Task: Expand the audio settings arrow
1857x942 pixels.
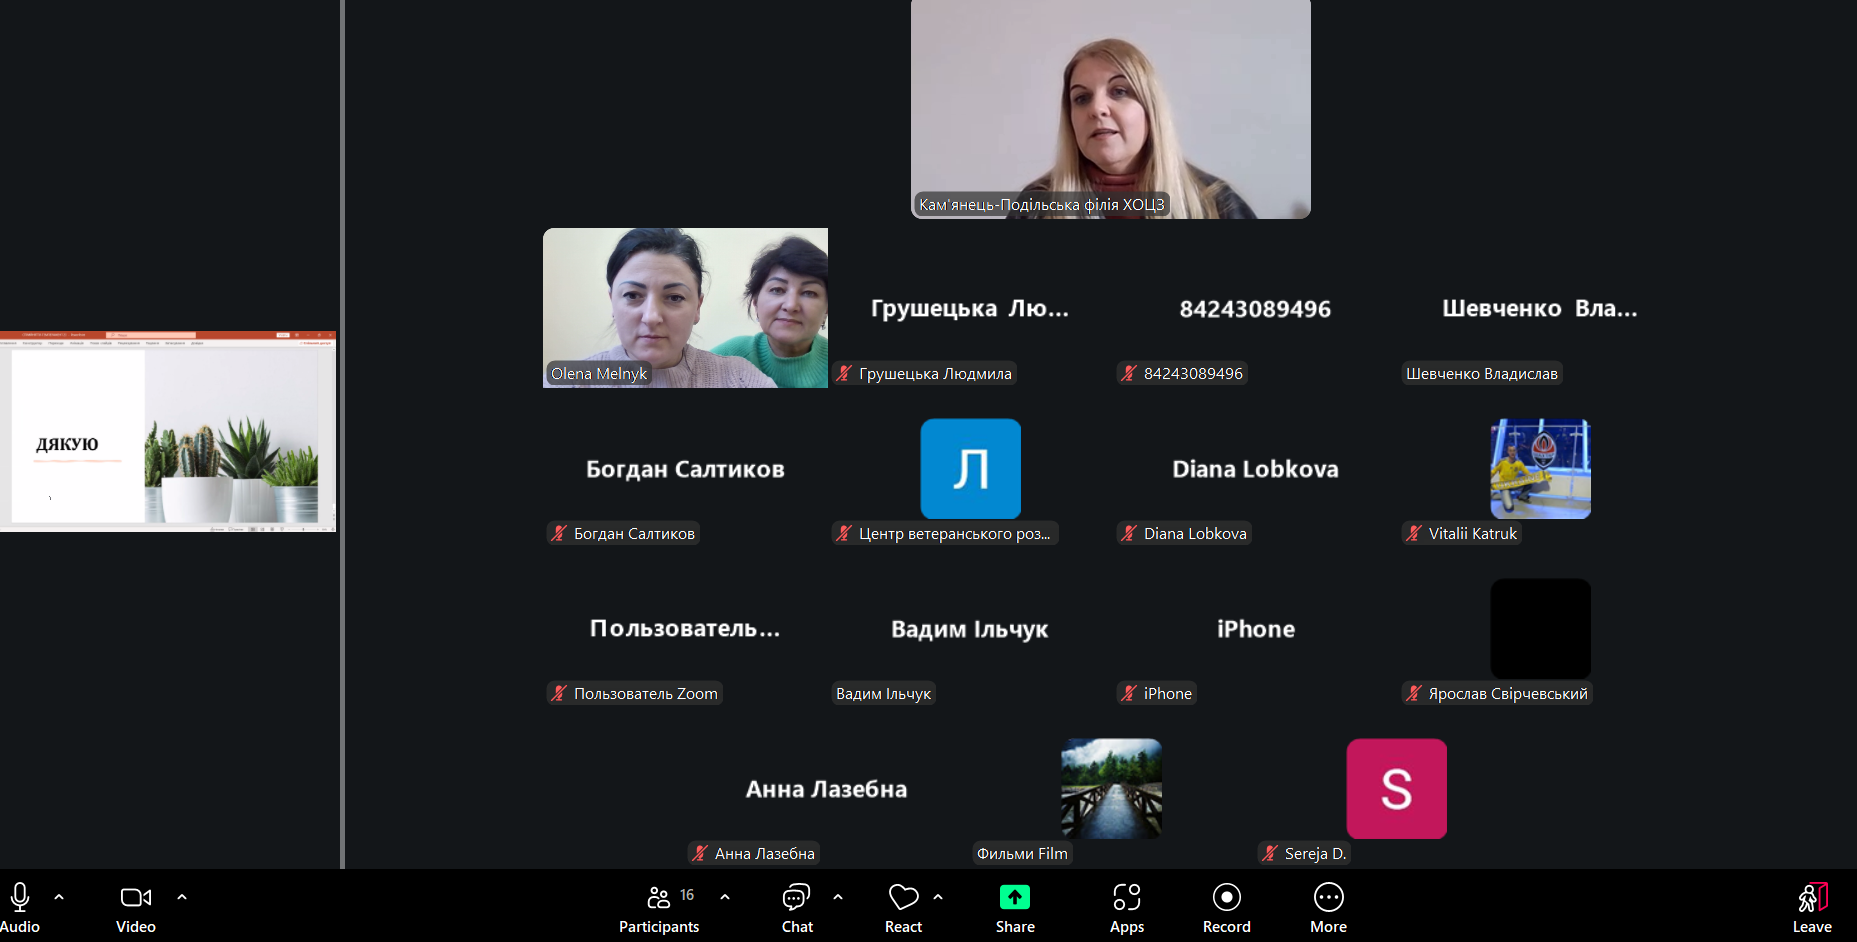Action: click(x=59, y=897)
